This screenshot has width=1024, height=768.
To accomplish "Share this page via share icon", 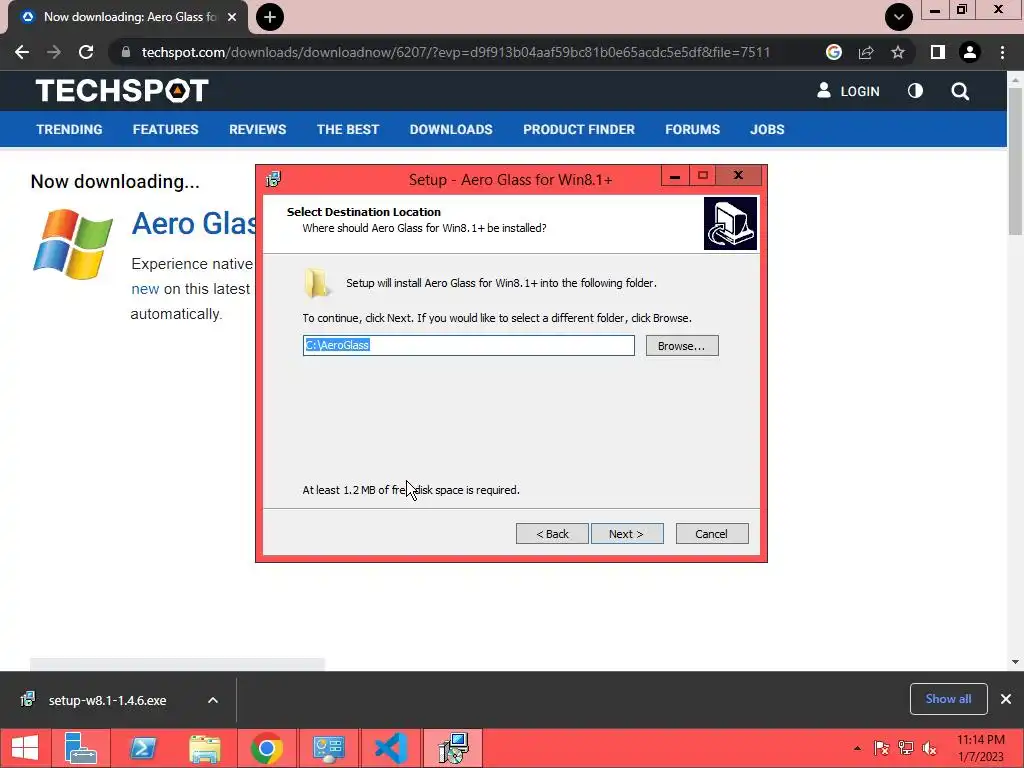I will click(866, 52).
